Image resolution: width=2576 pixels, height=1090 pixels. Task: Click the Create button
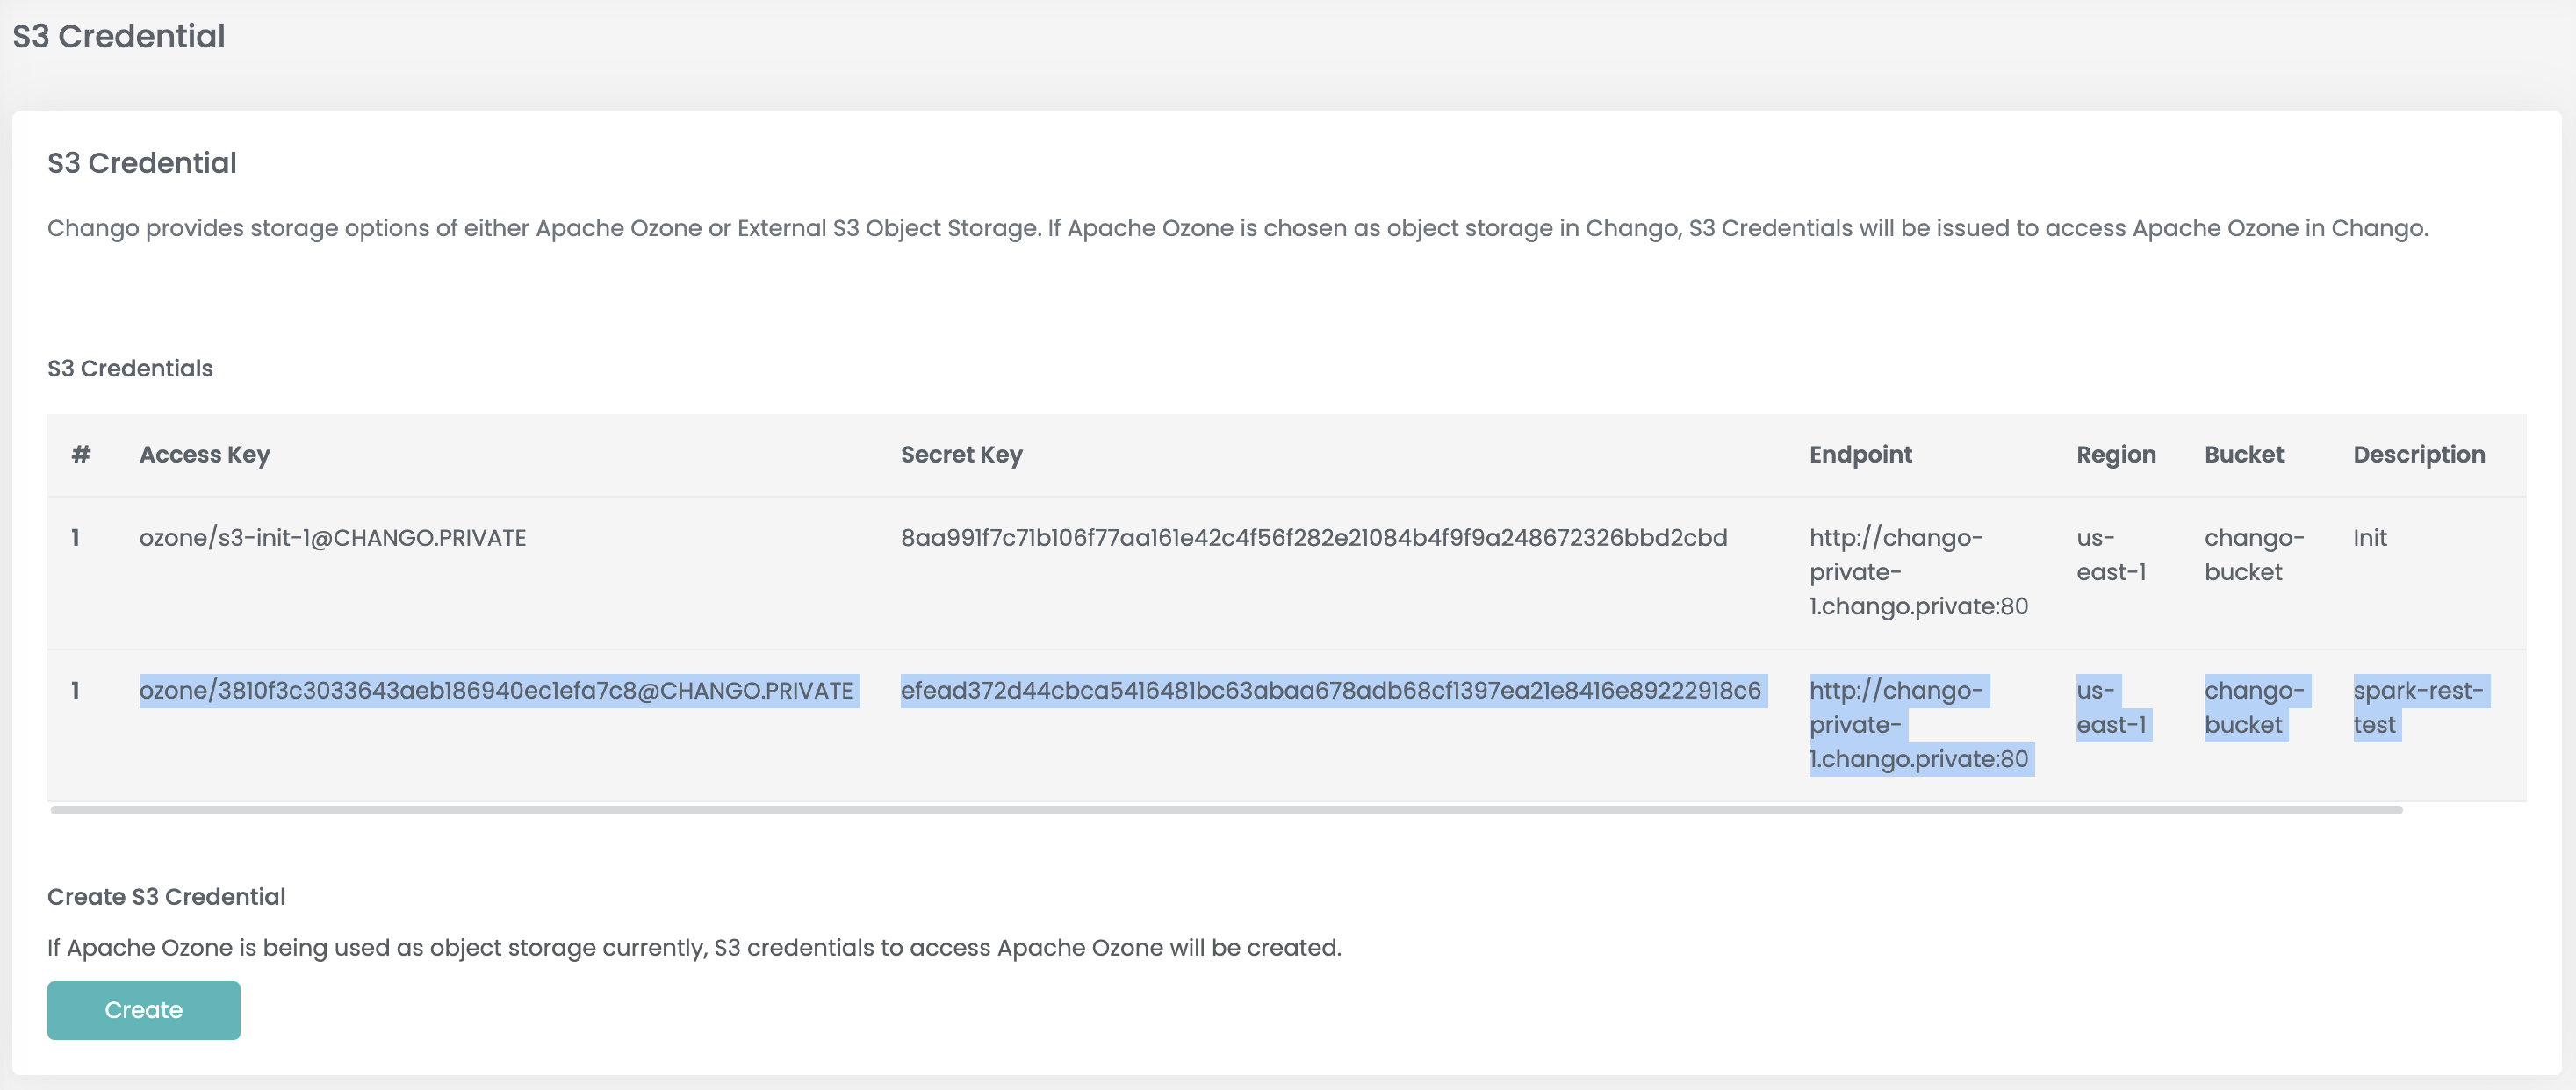[x=143, y=1010]
